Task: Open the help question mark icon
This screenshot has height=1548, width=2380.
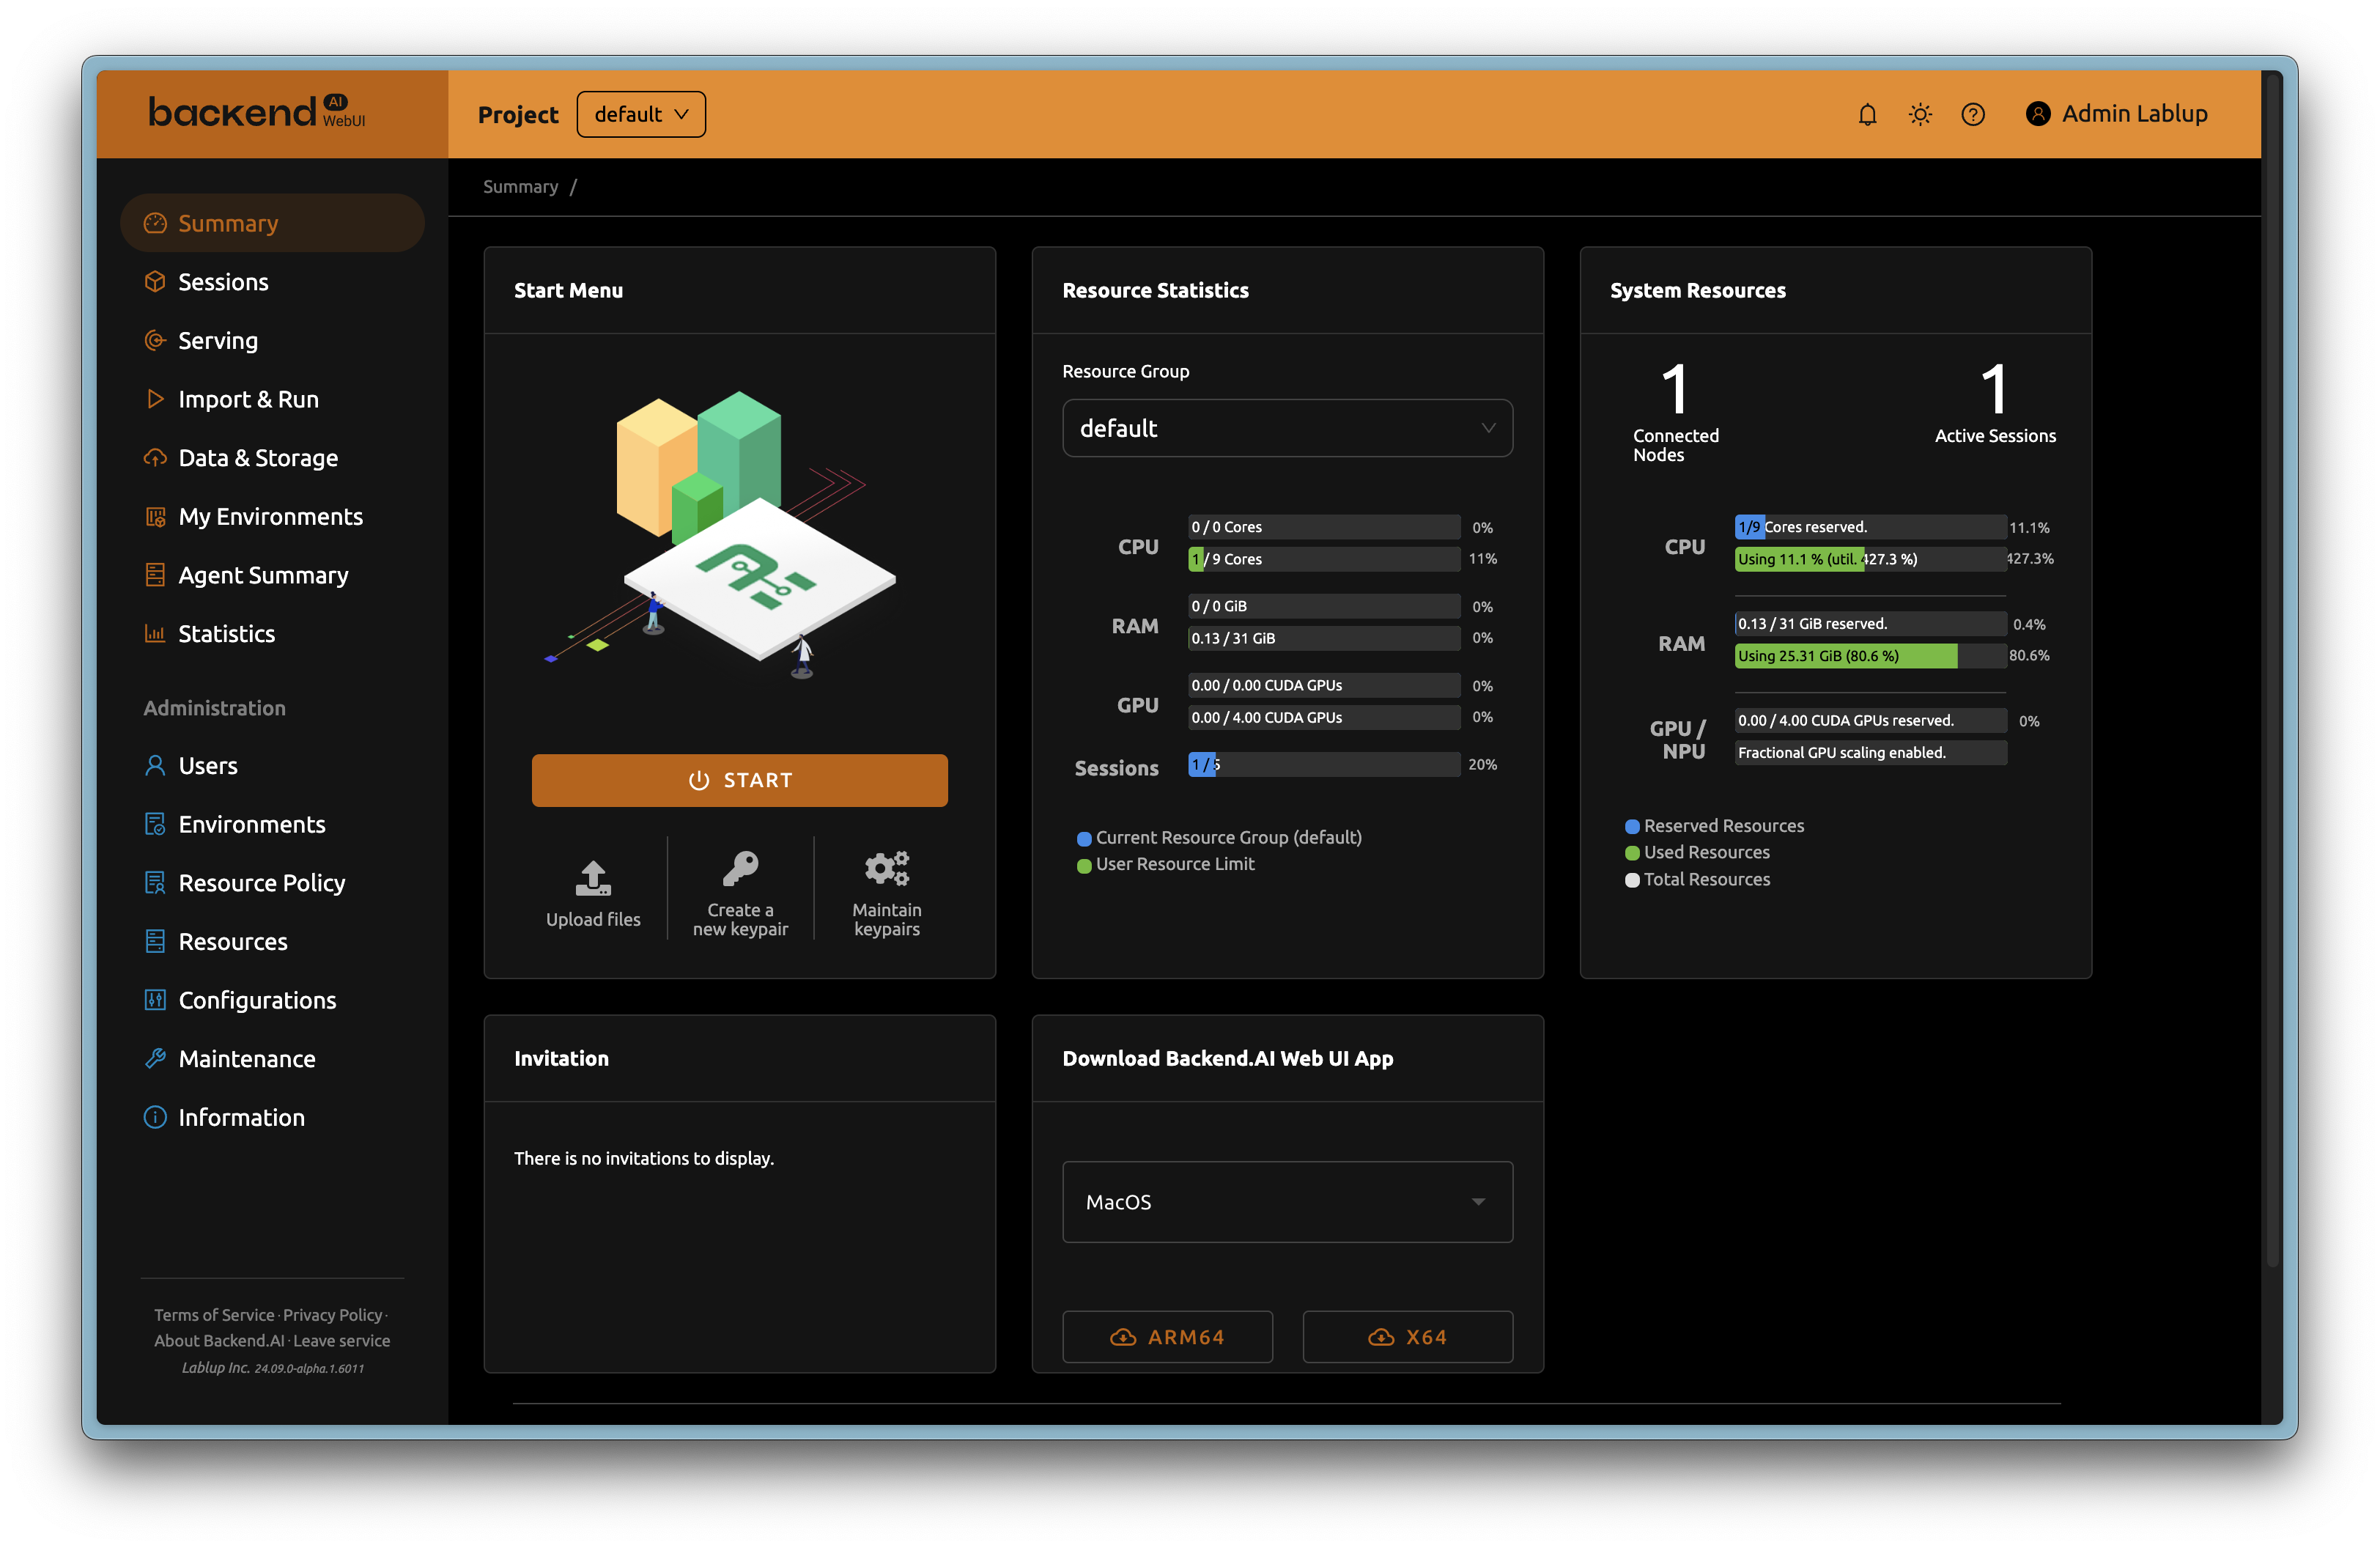Action: (x=1973, y=114)
